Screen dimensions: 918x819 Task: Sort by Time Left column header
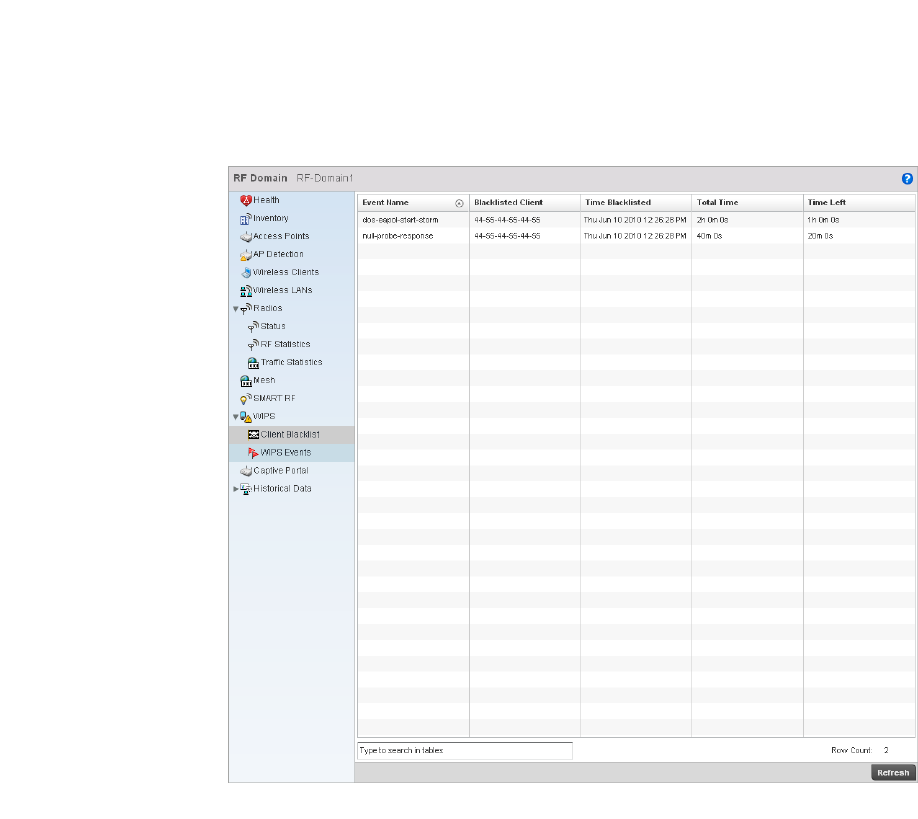coord(859,203)
